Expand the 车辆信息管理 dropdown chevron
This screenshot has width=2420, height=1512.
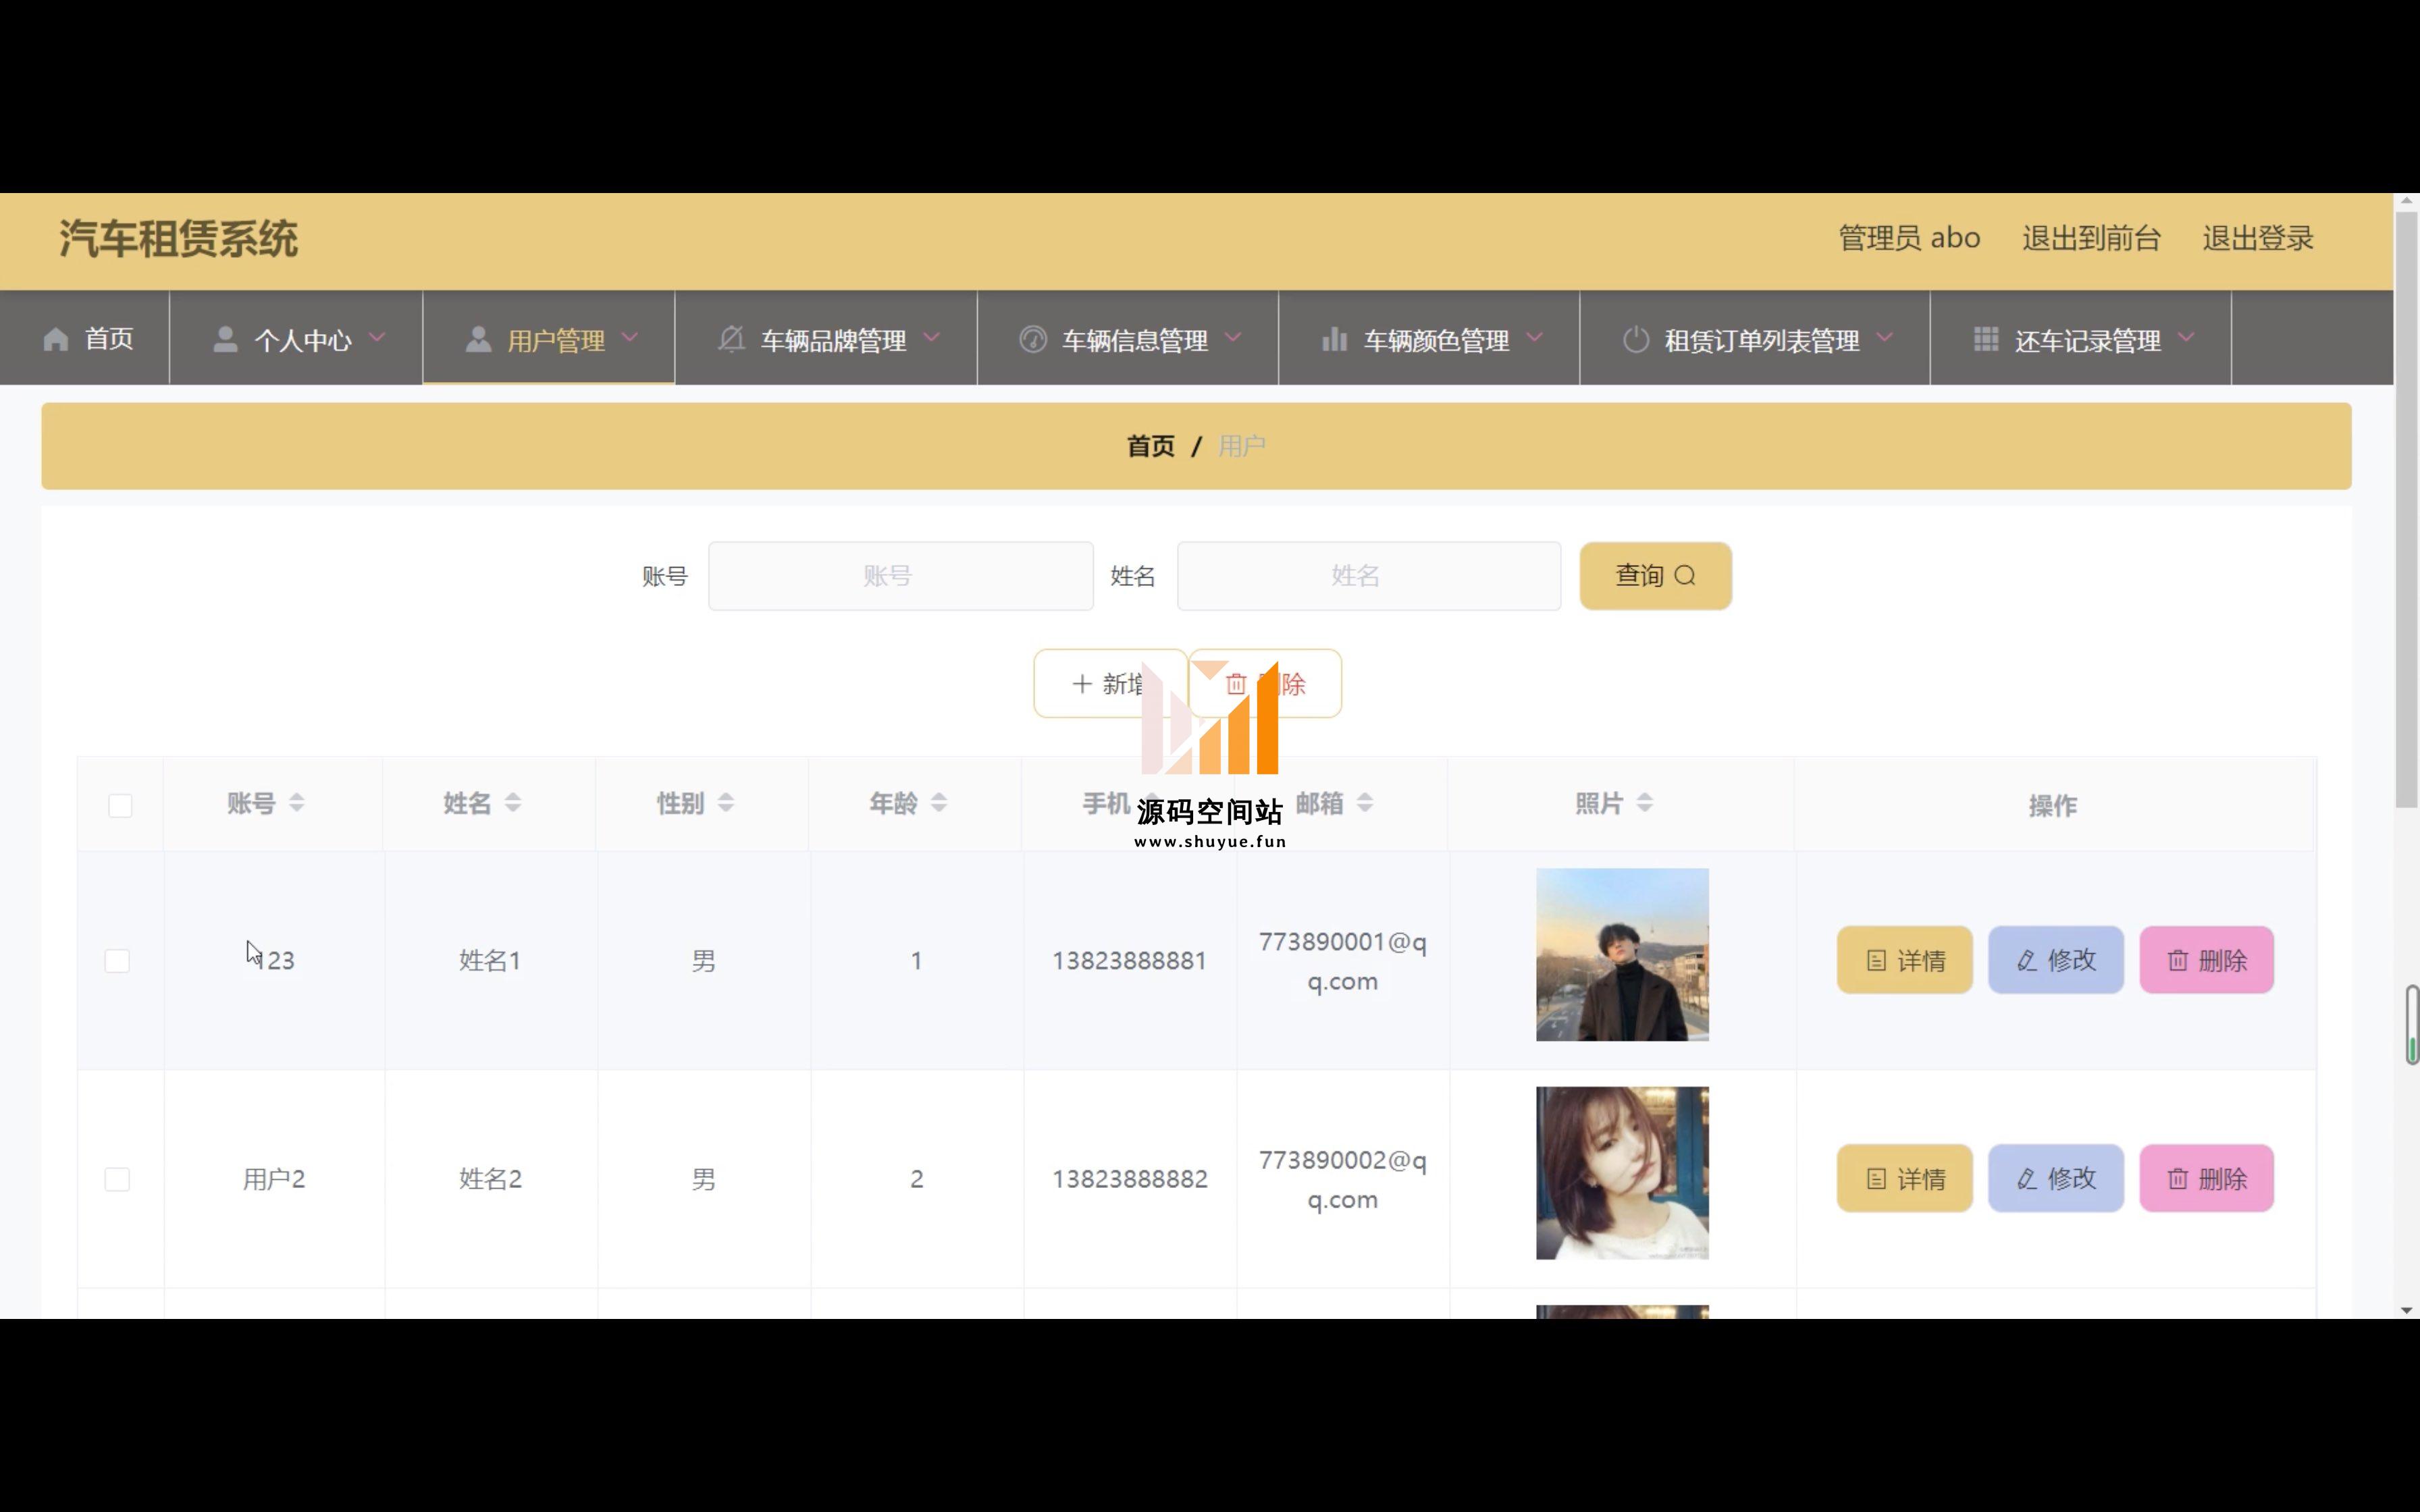click(1233, 338)
